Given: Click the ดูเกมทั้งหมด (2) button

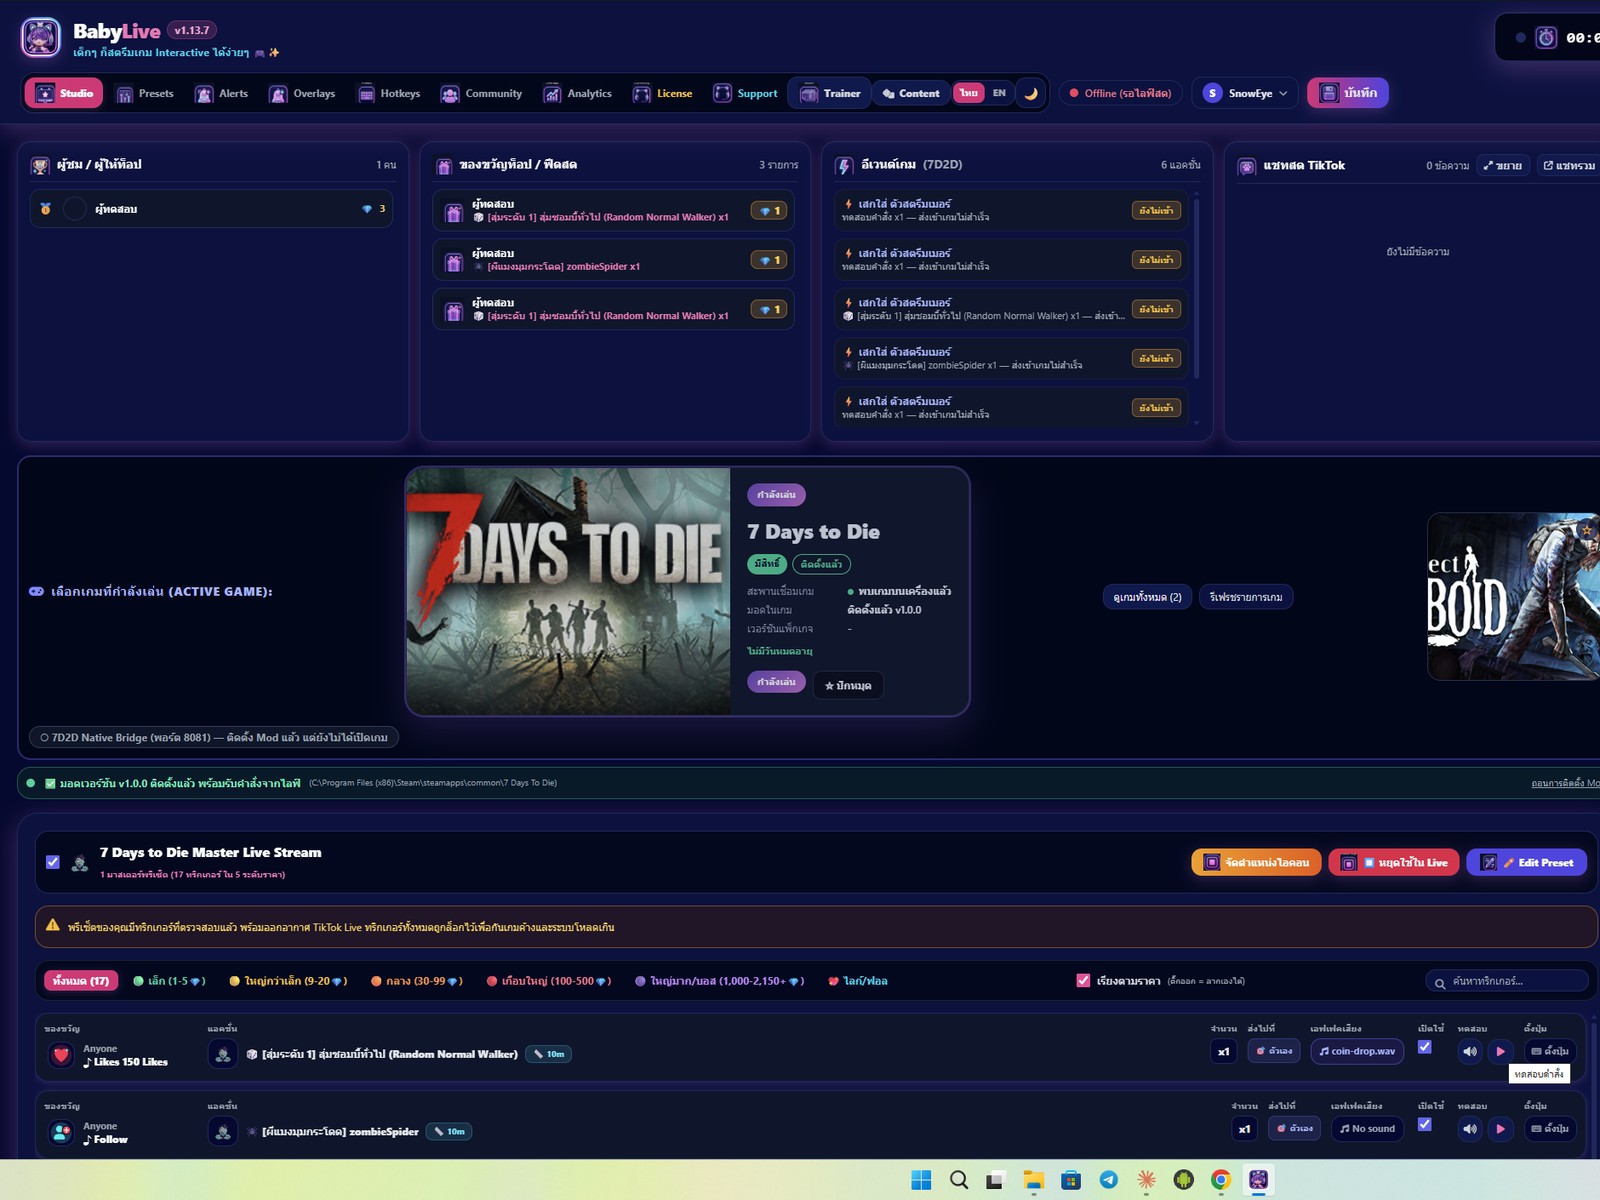Looking at the screenshot, I should coord(1148,597).
